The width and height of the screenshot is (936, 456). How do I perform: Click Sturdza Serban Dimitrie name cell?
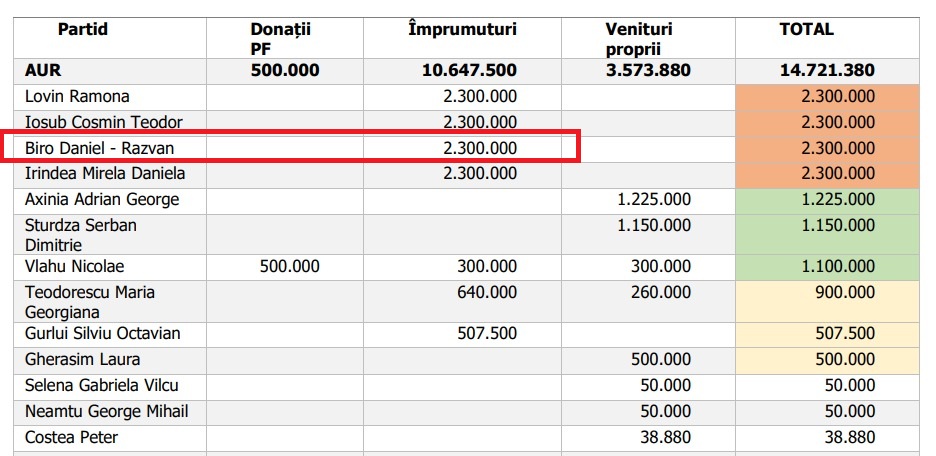81,234
